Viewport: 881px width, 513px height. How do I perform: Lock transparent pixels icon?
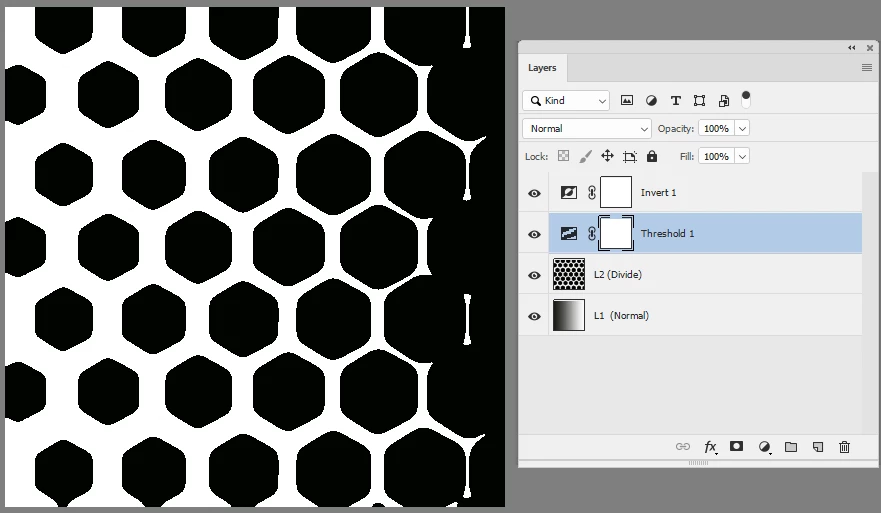563,156
